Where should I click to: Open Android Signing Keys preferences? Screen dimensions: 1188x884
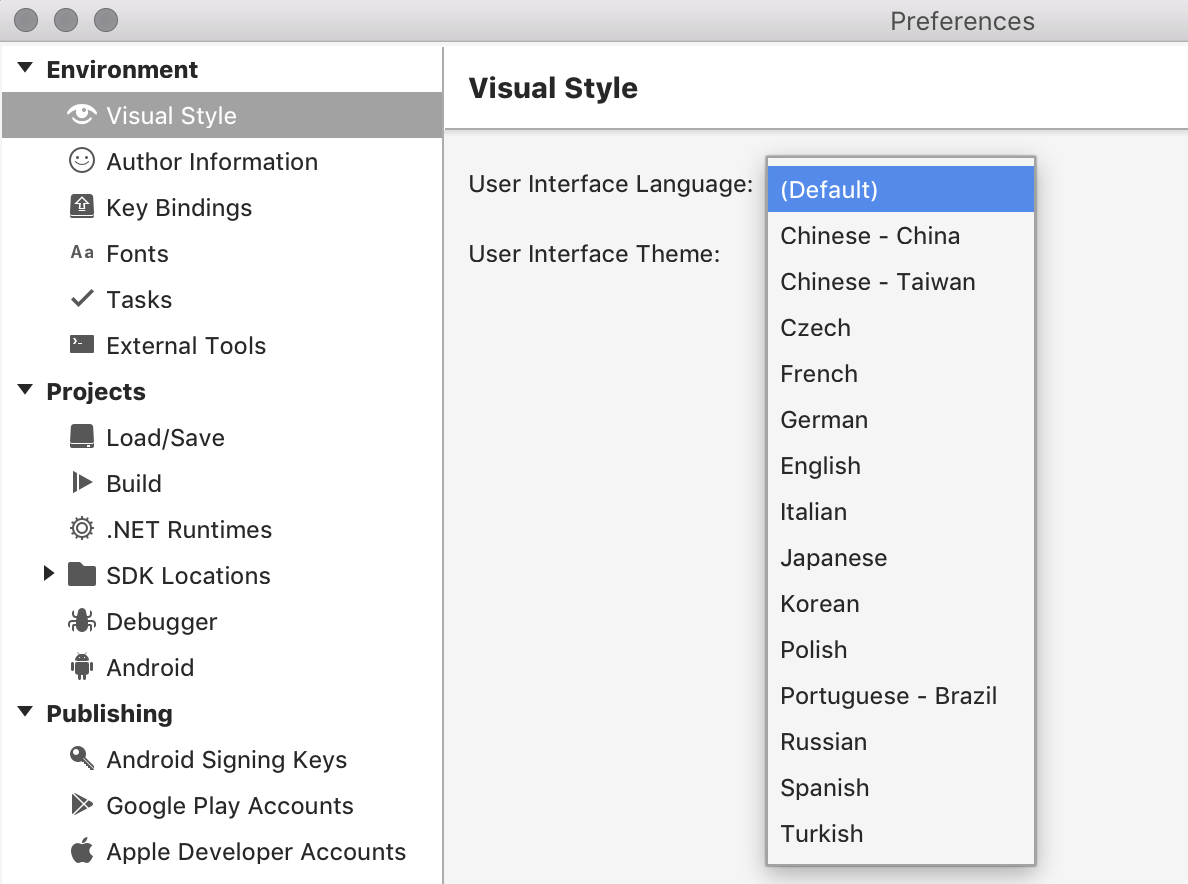[x=227, y=760]
